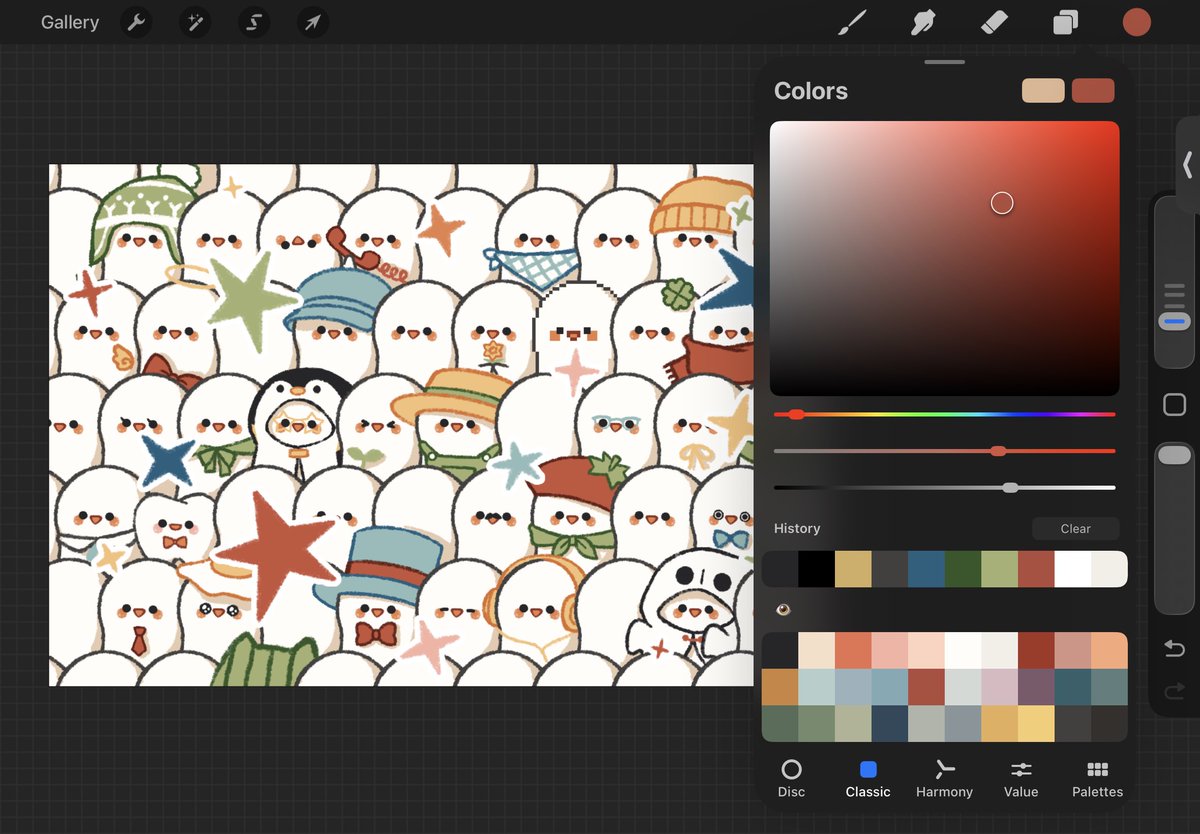Open the Layers panel icon
The height and width of the screenshot is (834, 1200).
1066,22
